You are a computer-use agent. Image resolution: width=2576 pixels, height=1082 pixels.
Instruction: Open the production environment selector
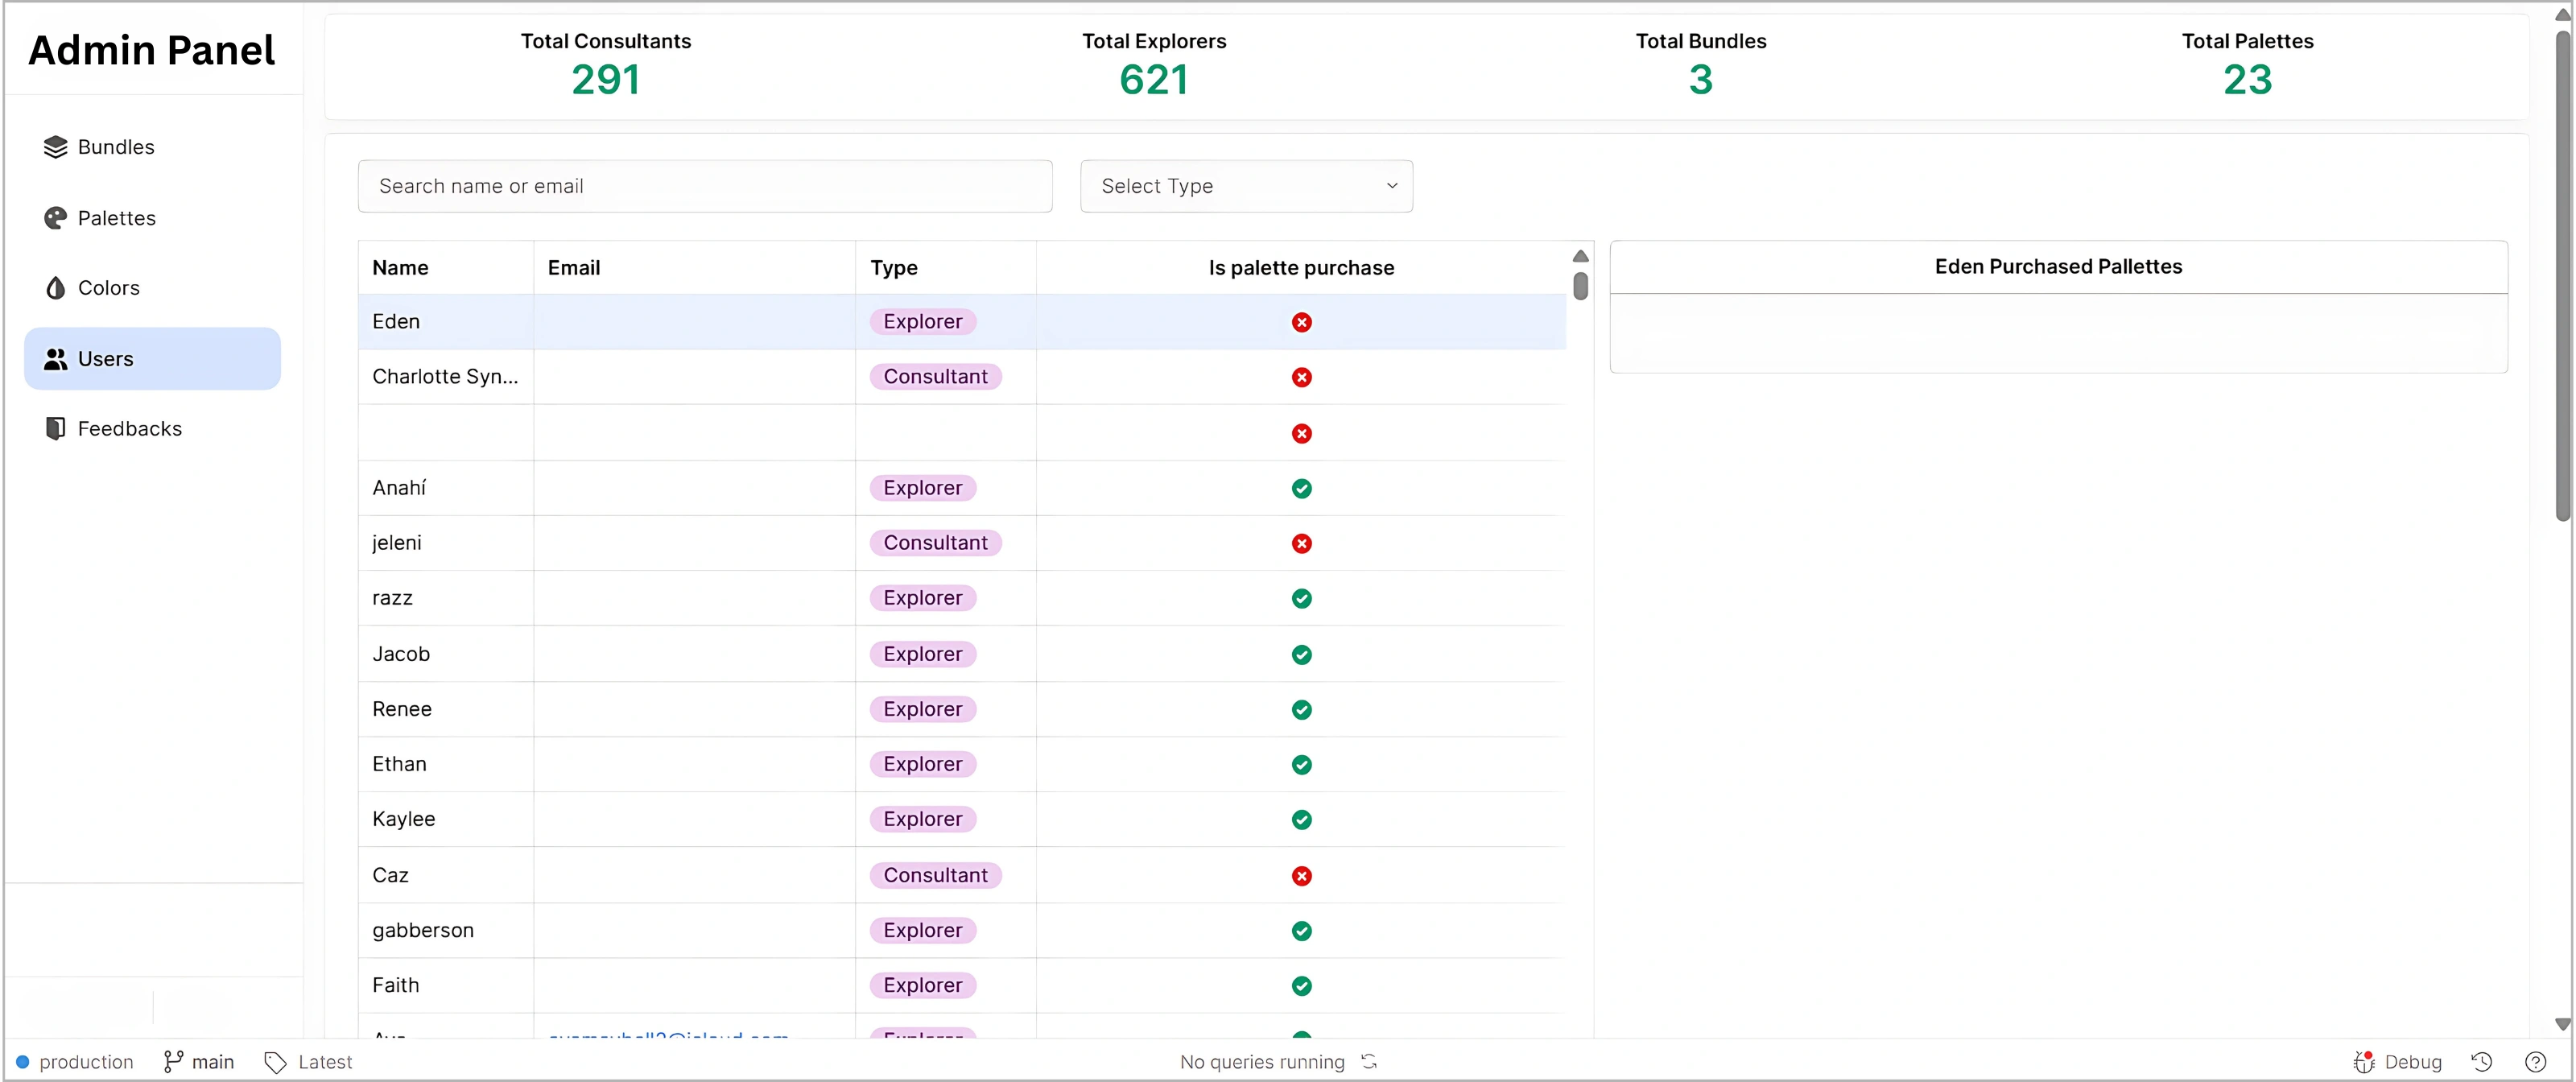pos(75,1062)
